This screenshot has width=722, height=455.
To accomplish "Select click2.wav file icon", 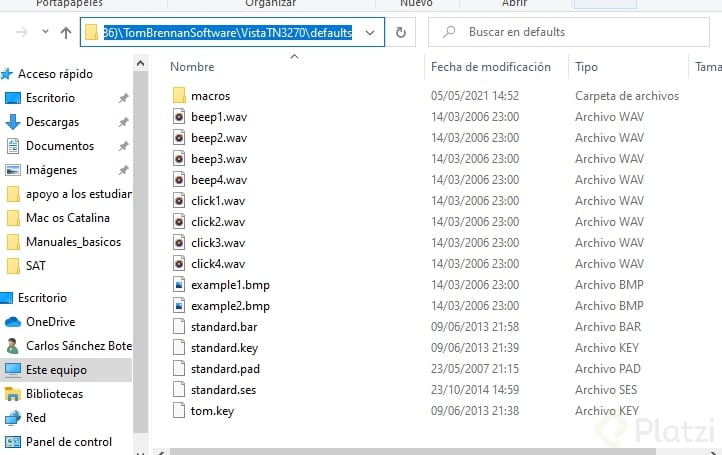I will [179, 222].
